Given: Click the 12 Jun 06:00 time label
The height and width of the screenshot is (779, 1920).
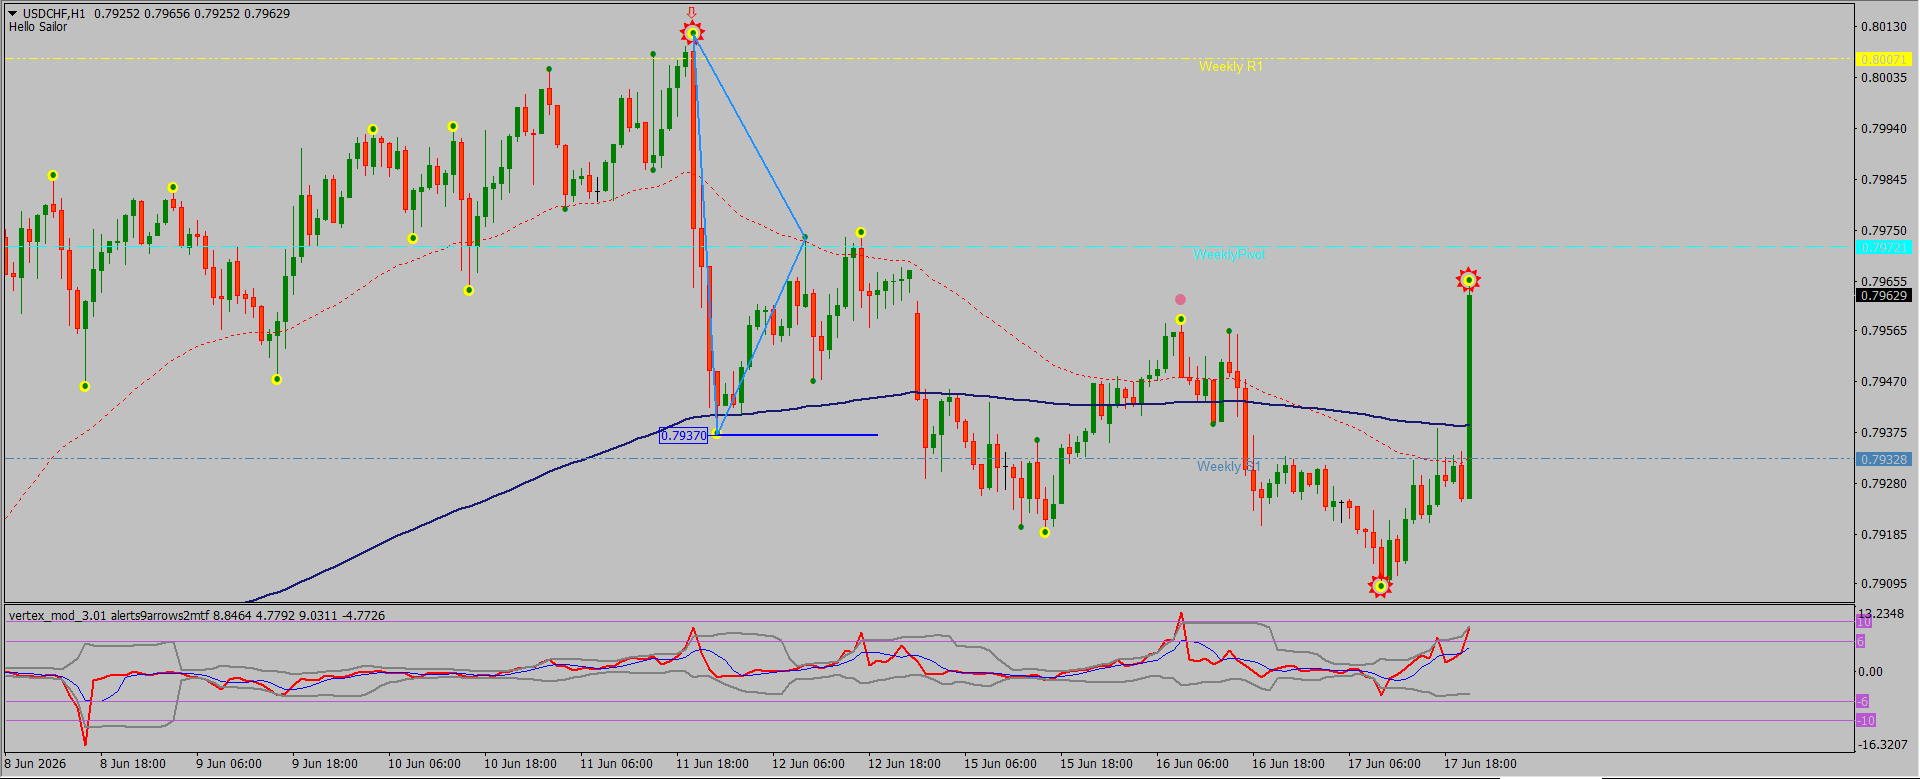Looking at the screenshot, I should [808, 763].
